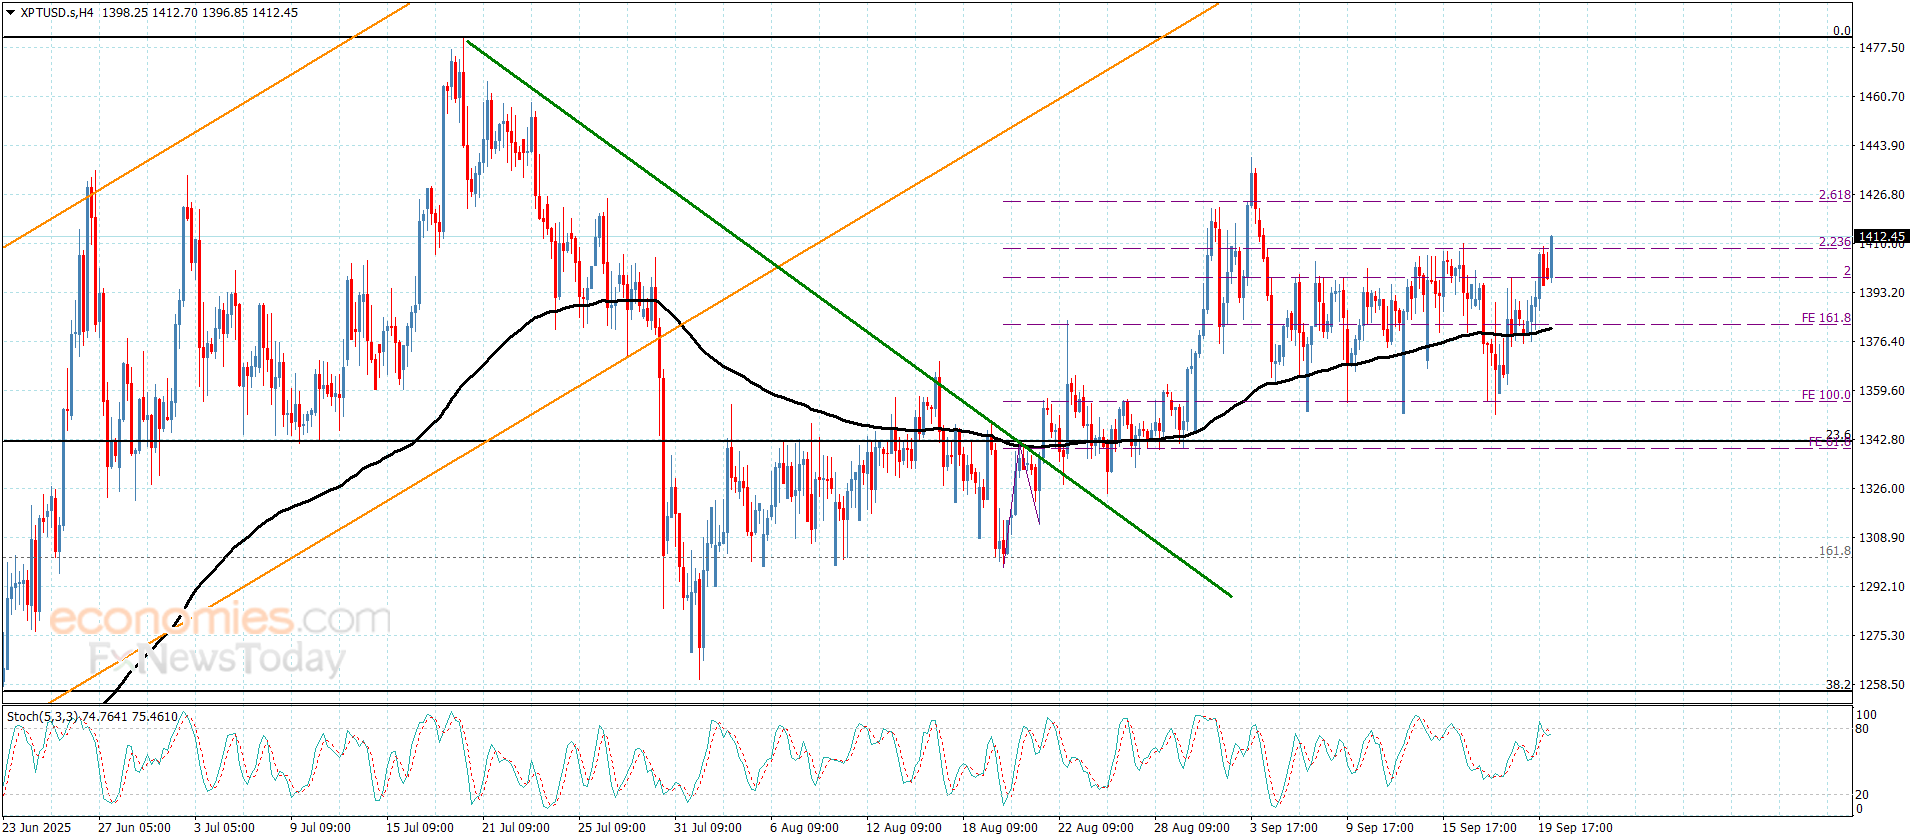Click the 38.2 retracement level label

1838,684
